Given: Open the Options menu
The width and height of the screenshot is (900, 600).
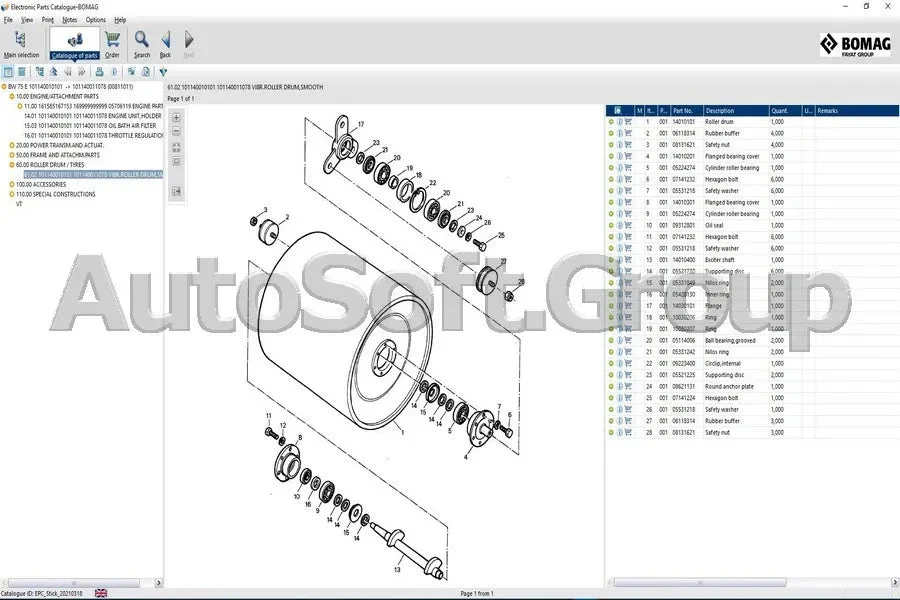Looking at the screenshot, I should (96, 20).
